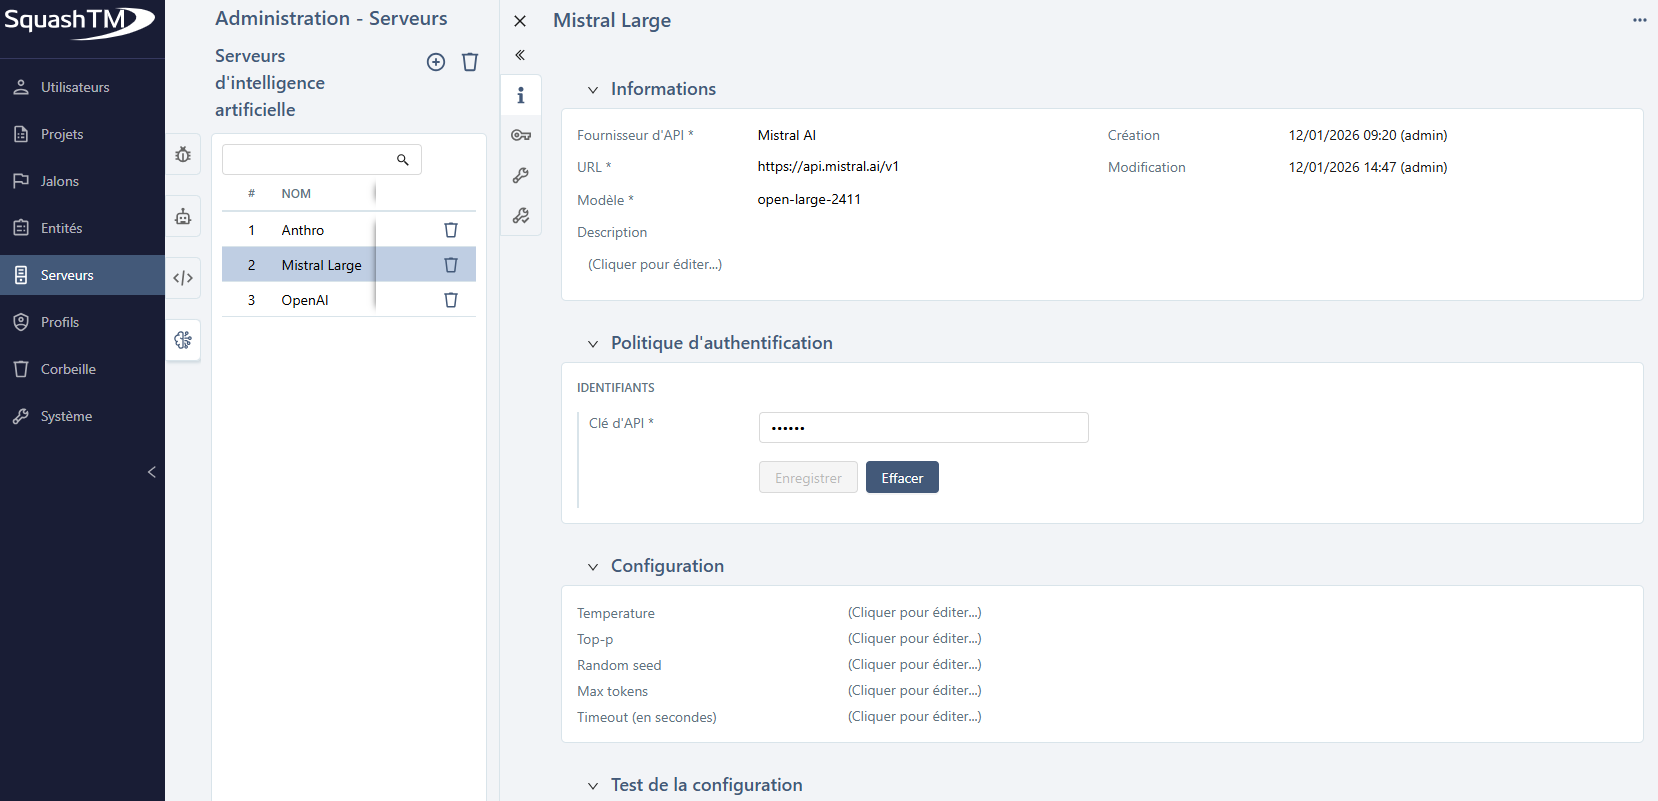The image size is (1658, 801).
Task: Jump to authentication key anchor icon
Action: [x=521, y=135]
